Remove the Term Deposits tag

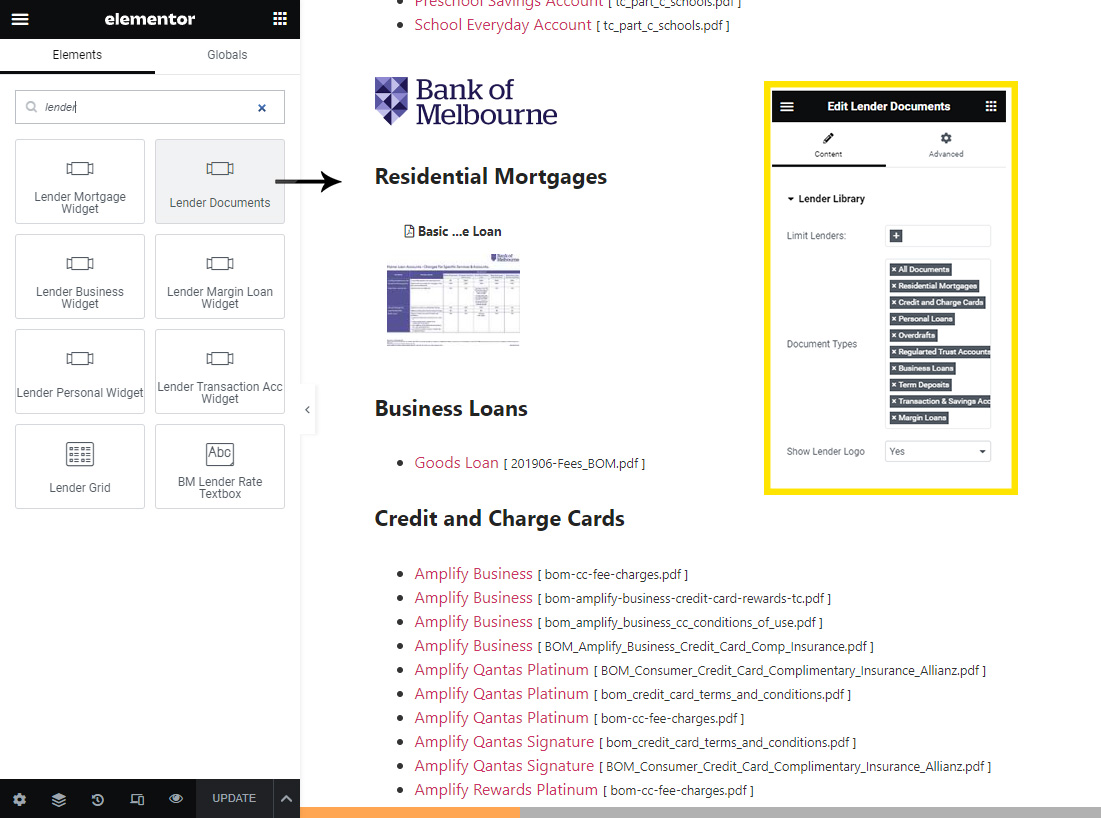point(894,385)
